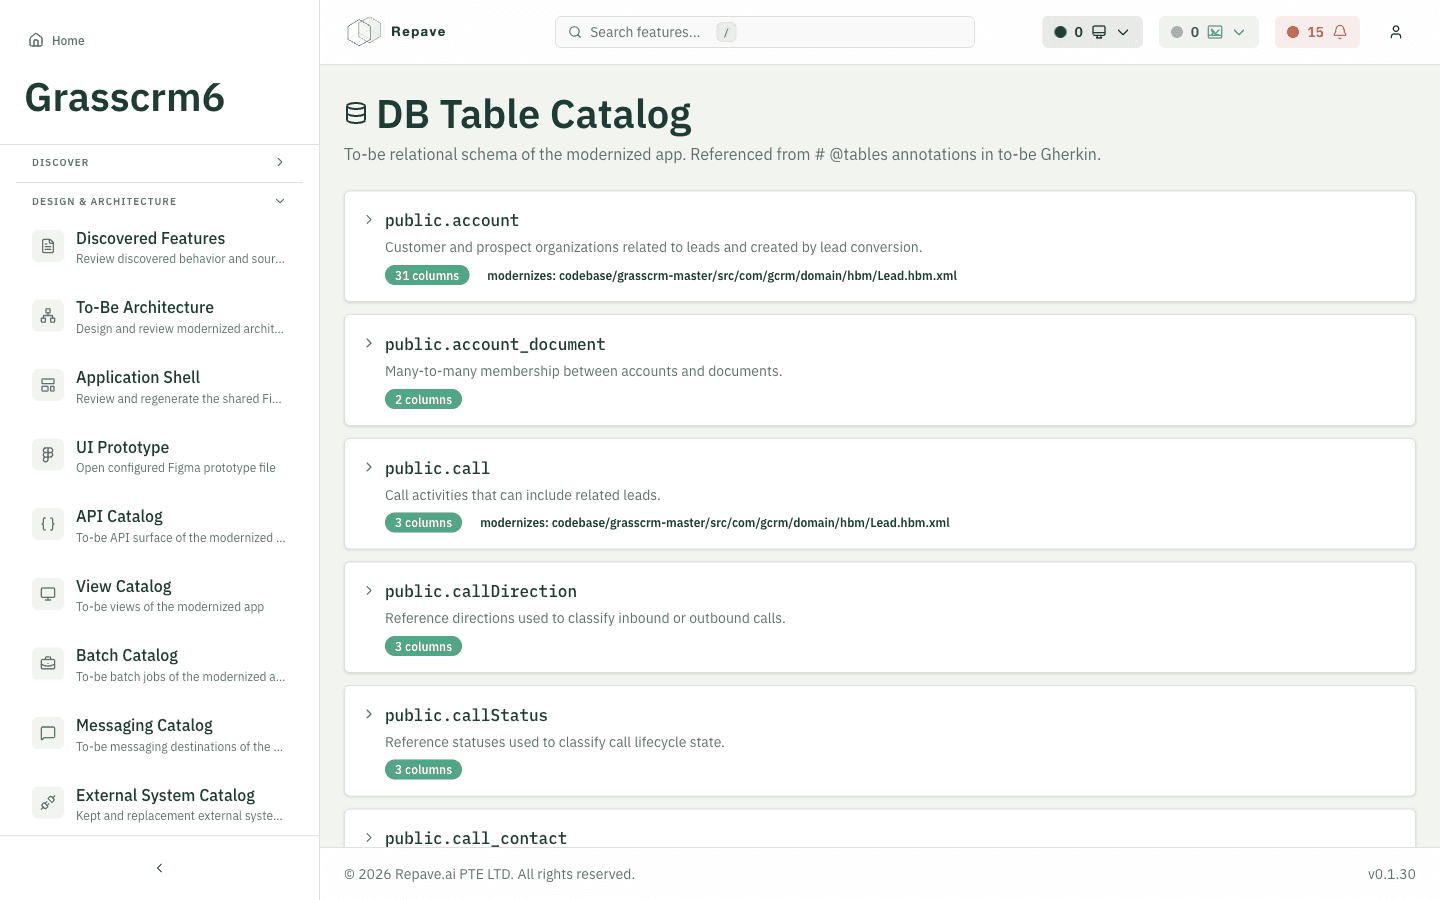Select the View Catalog menu item

[x=159, y=595]
